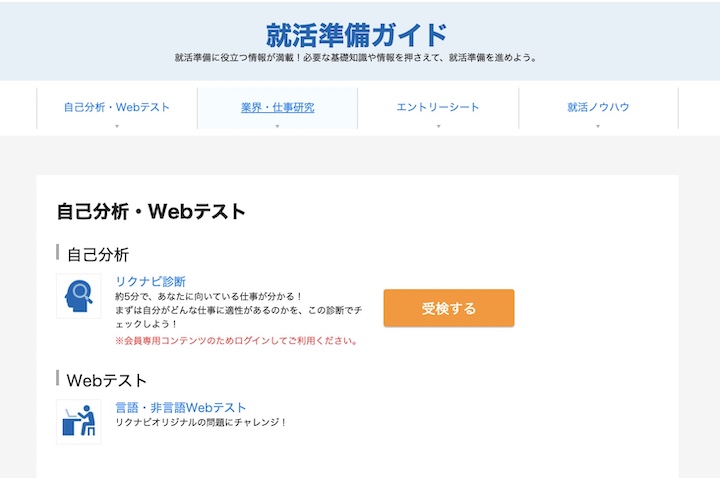
Task: Select the エントリーシート navigation tab
Action: click(x=438, y=107)
